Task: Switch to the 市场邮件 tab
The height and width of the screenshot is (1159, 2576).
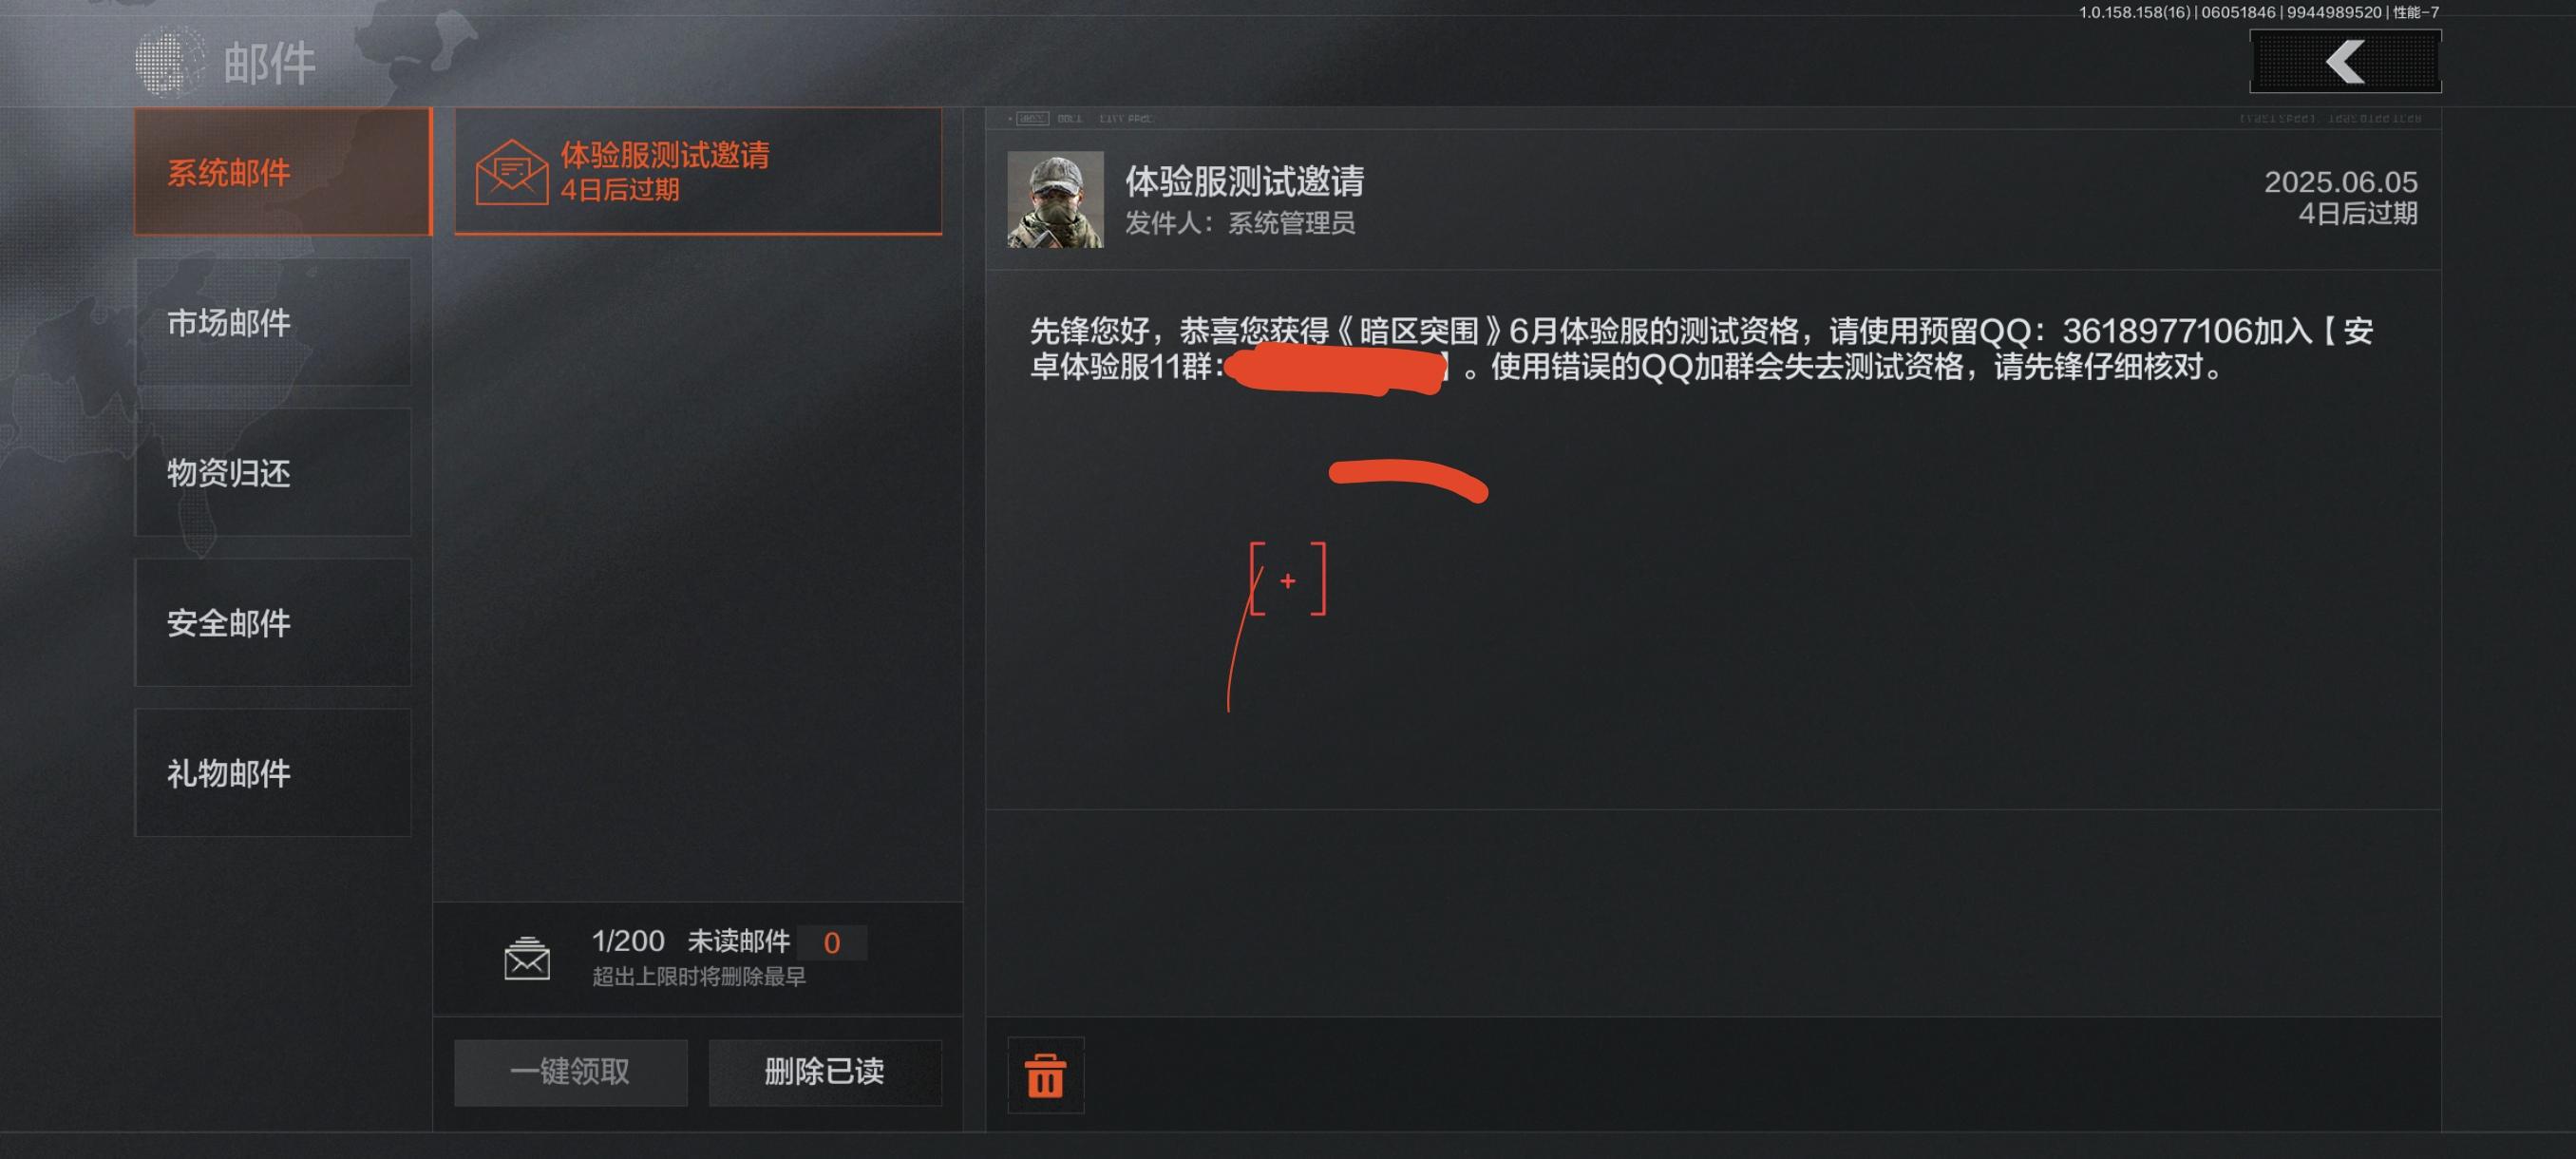Action: pyautogui.click(x=273, y=322)
